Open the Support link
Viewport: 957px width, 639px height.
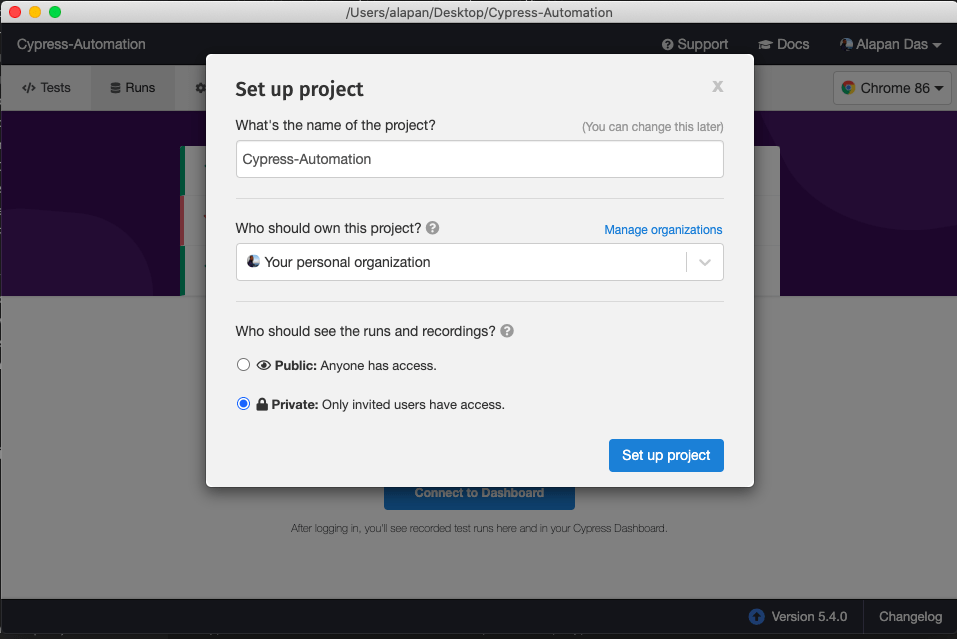click(x=695, y=45)
